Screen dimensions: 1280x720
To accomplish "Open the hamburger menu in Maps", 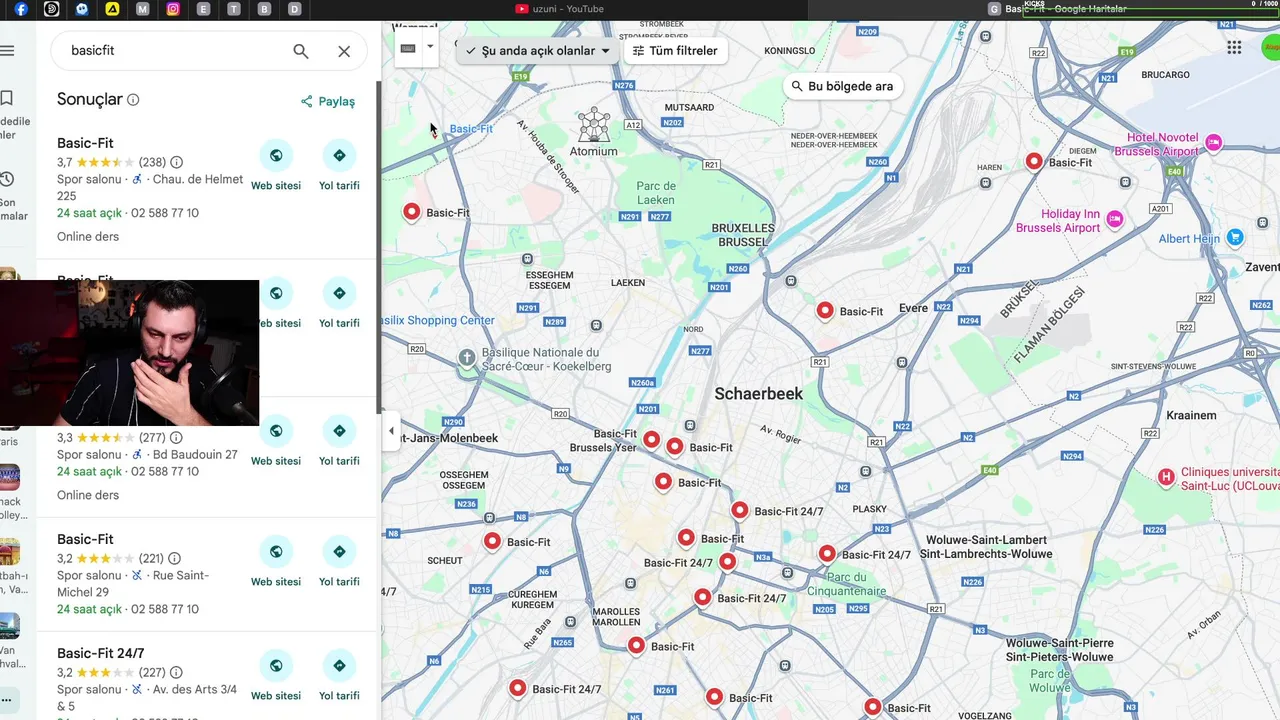I will pos(7,50).
